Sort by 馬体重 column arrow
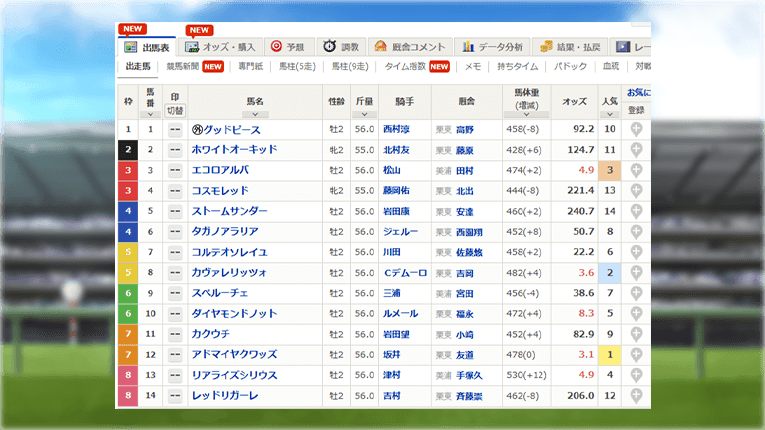765x430 pixels. 526,114
